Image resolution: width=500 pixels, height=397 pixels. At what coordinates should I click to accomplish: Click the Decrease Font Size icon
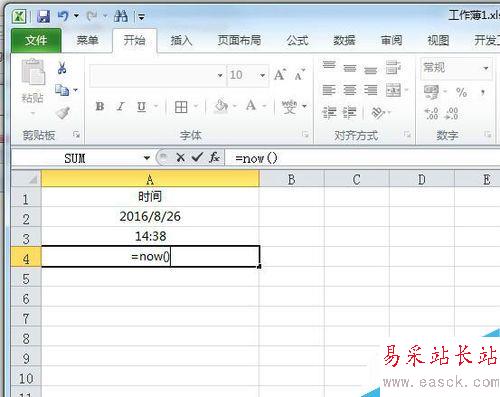pyautogui.click(x=300, y=75)
